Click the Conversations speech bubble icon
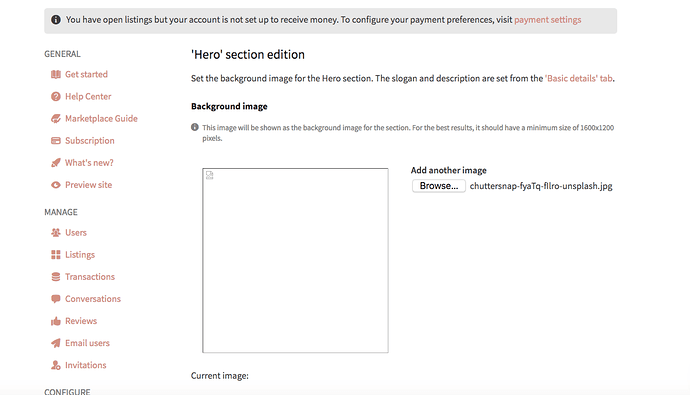The width and height of the screenshot is (690, 395). point(55,299)
